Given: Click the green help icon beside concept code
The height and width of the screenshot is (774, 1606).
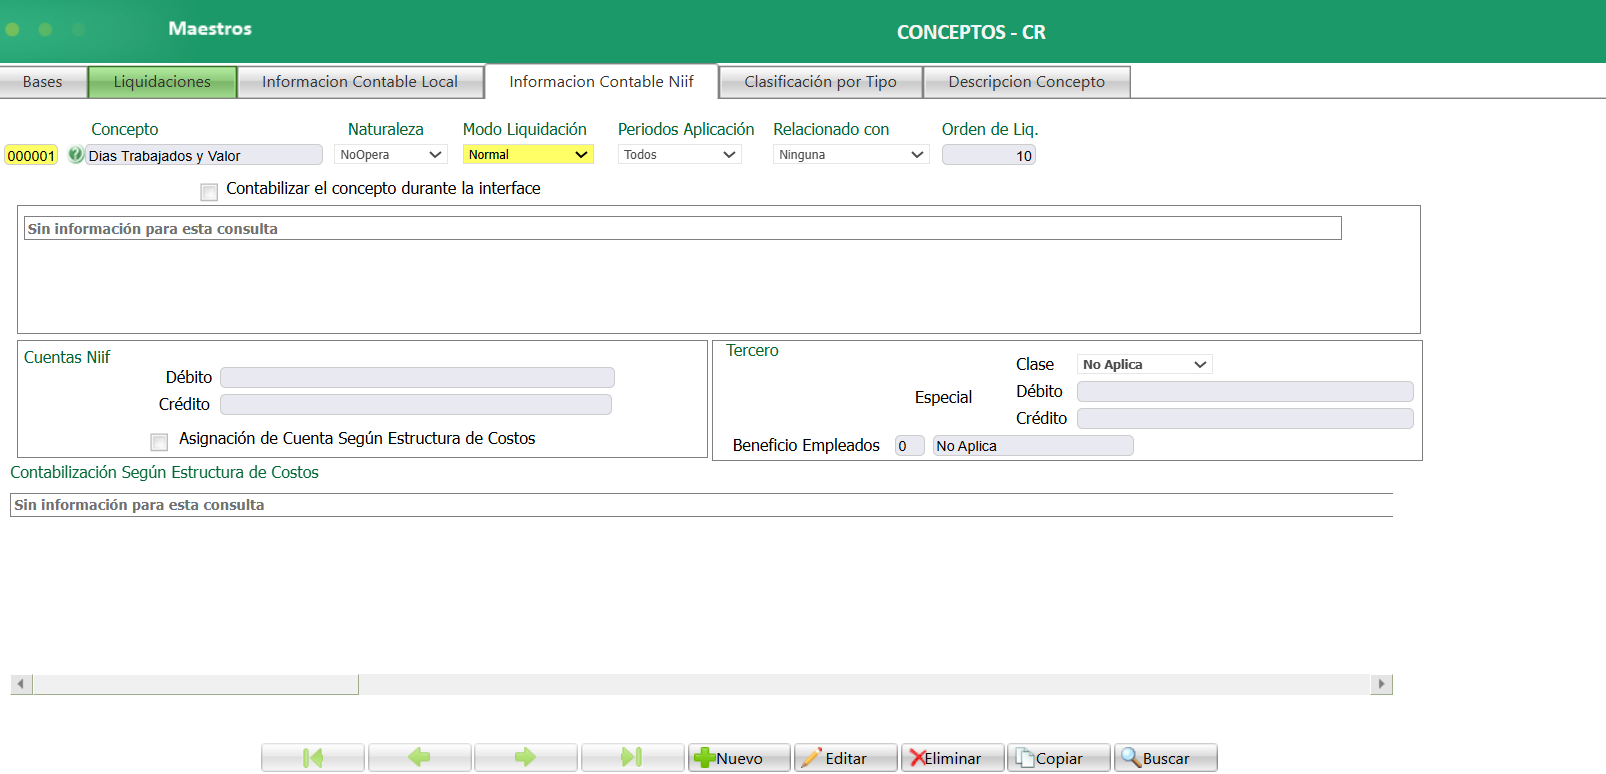Looking at the screenshot, I should click(x=76, y=155).
